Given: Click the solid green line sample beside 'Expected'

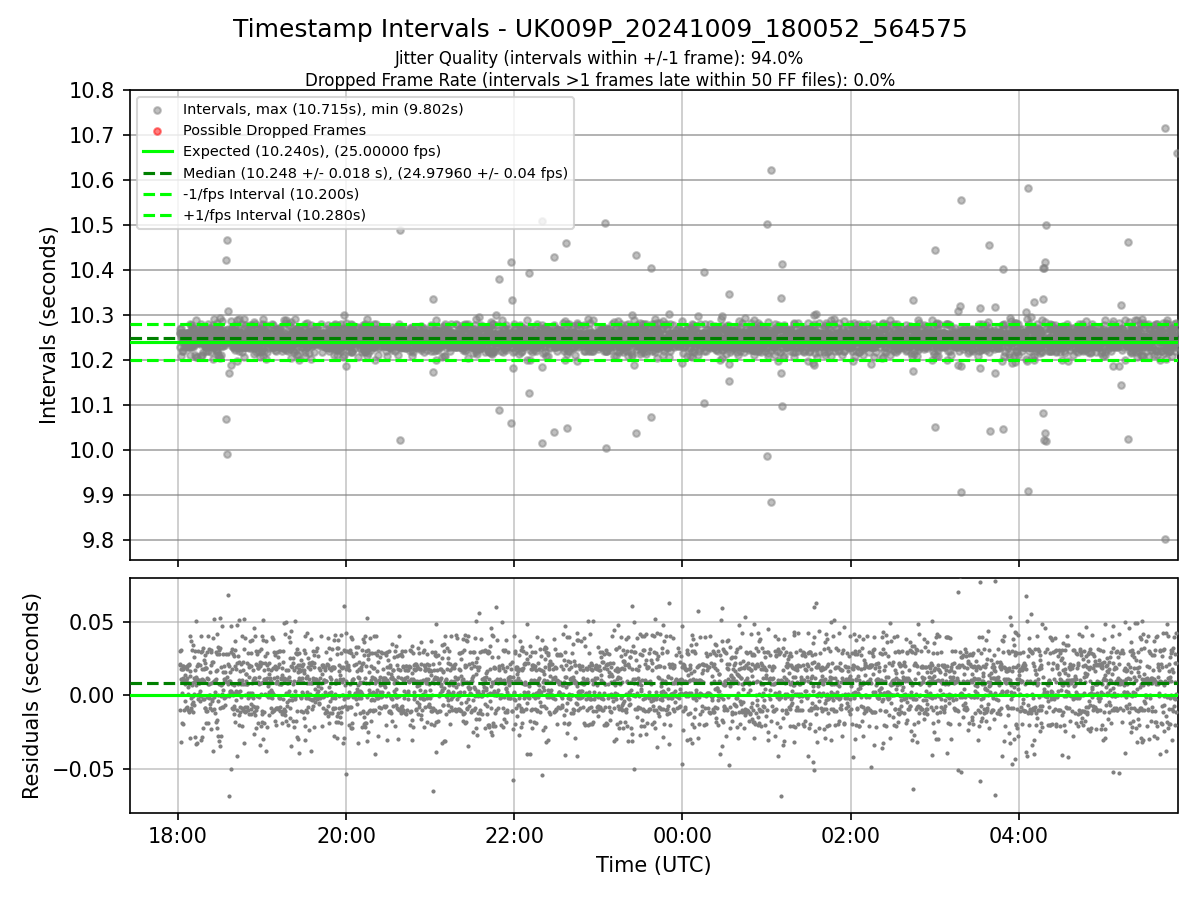Looking at the screenshot, I should (157, 152).
